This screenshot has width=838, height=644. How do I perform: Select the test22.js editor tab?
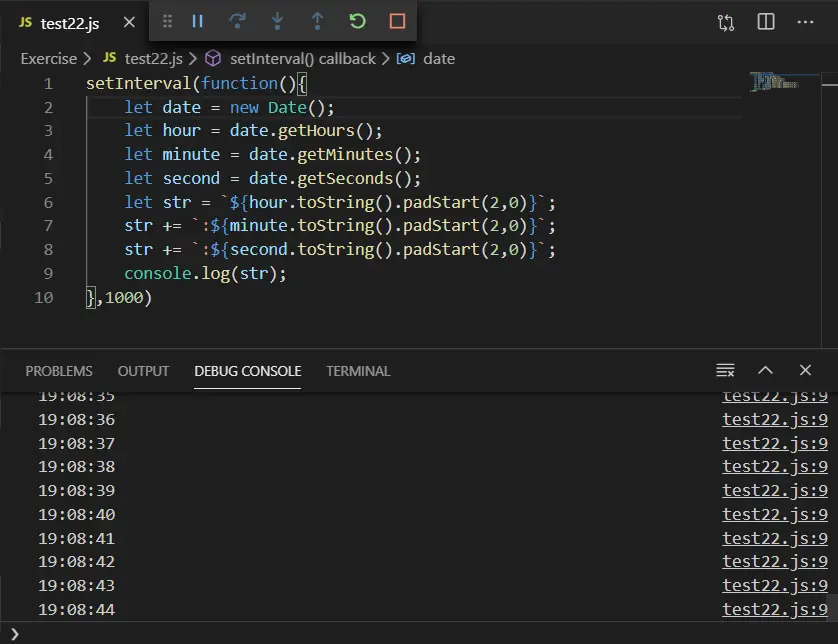tap(69, 23)
